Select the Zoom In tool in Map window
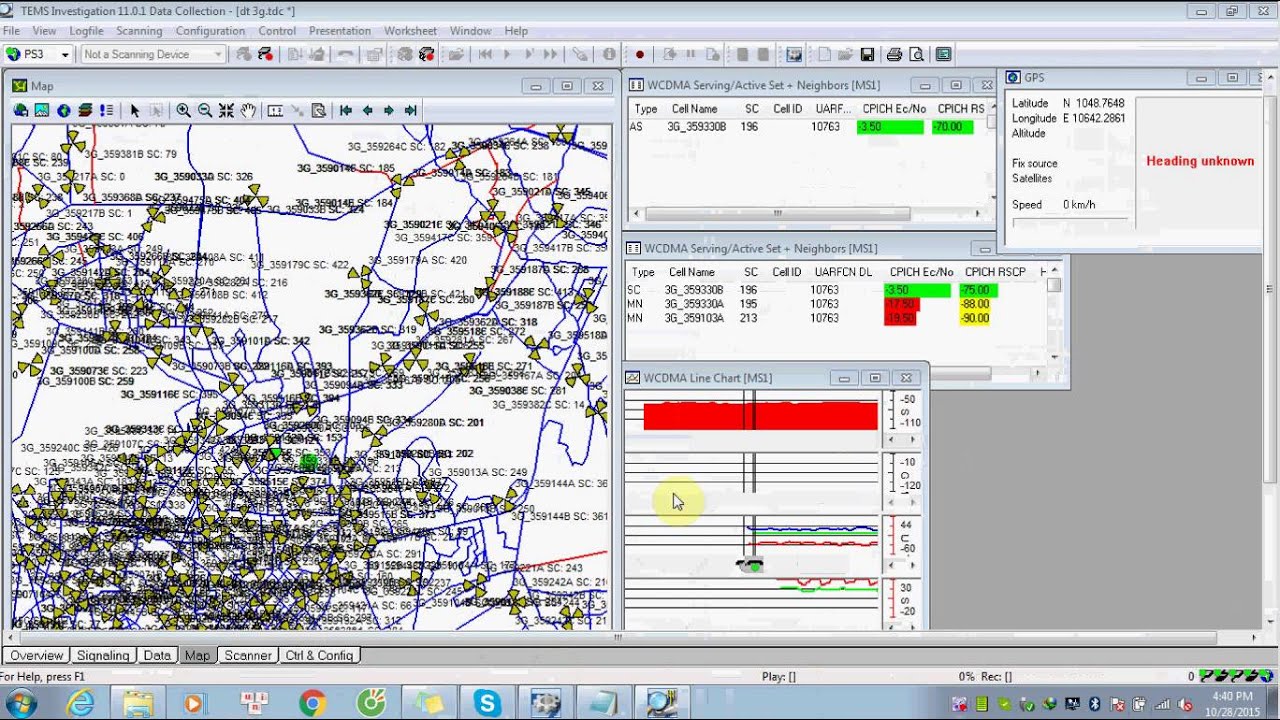1280x720 pixels. point(184,110)
